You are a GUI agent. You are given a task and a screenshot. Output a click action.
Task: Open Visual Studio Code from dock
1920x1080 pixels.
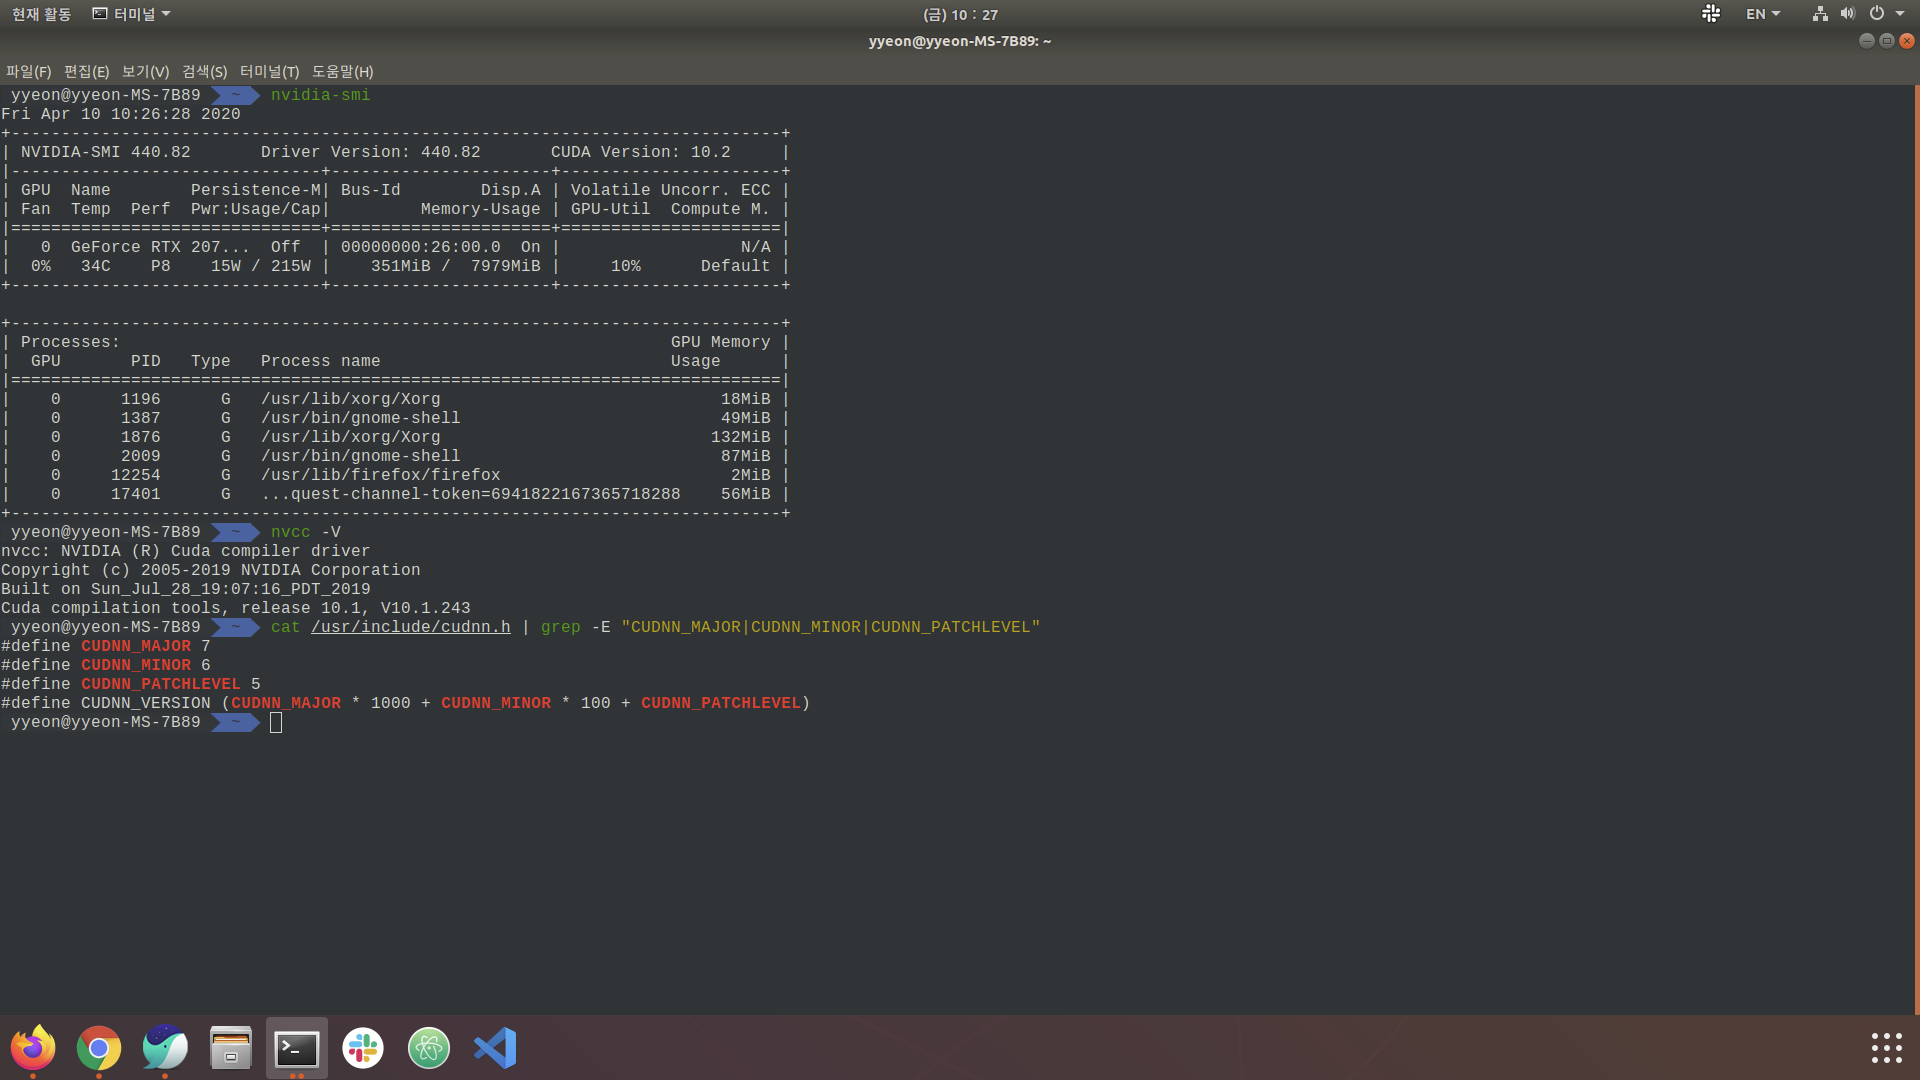click(495, 1048)
